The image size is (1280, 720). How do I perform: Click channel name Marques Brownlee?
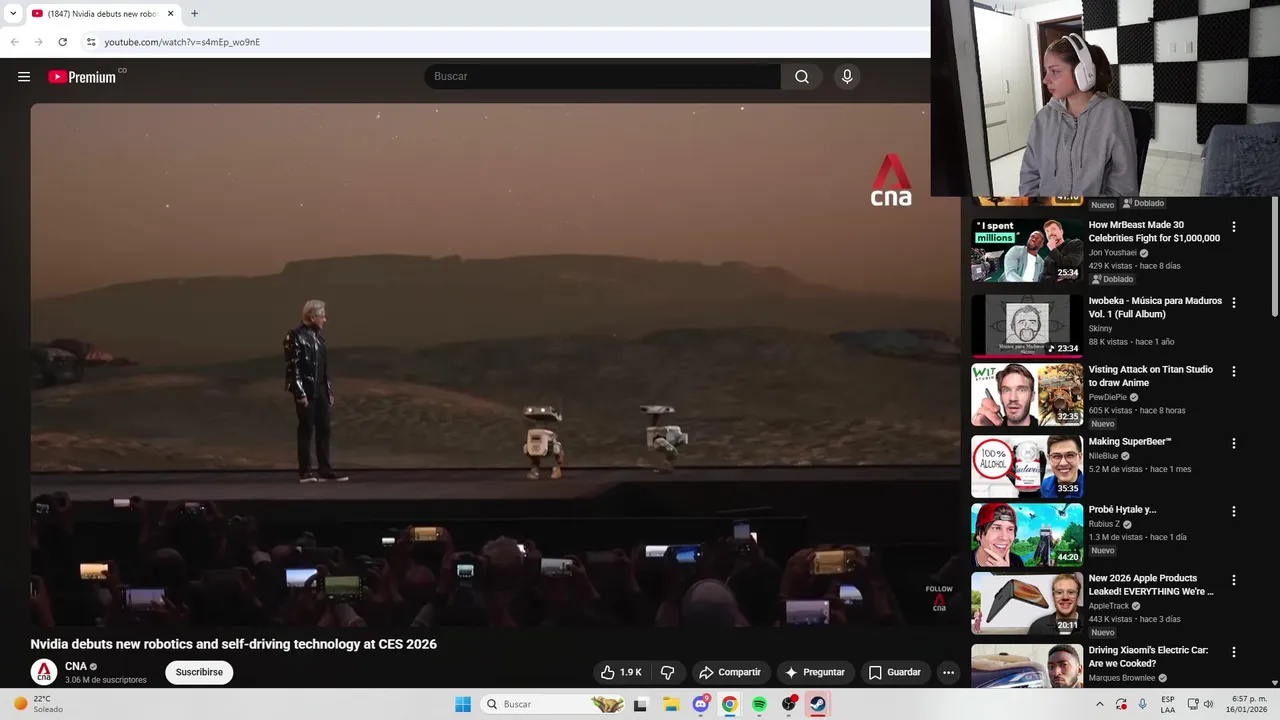pos(1124,678)
